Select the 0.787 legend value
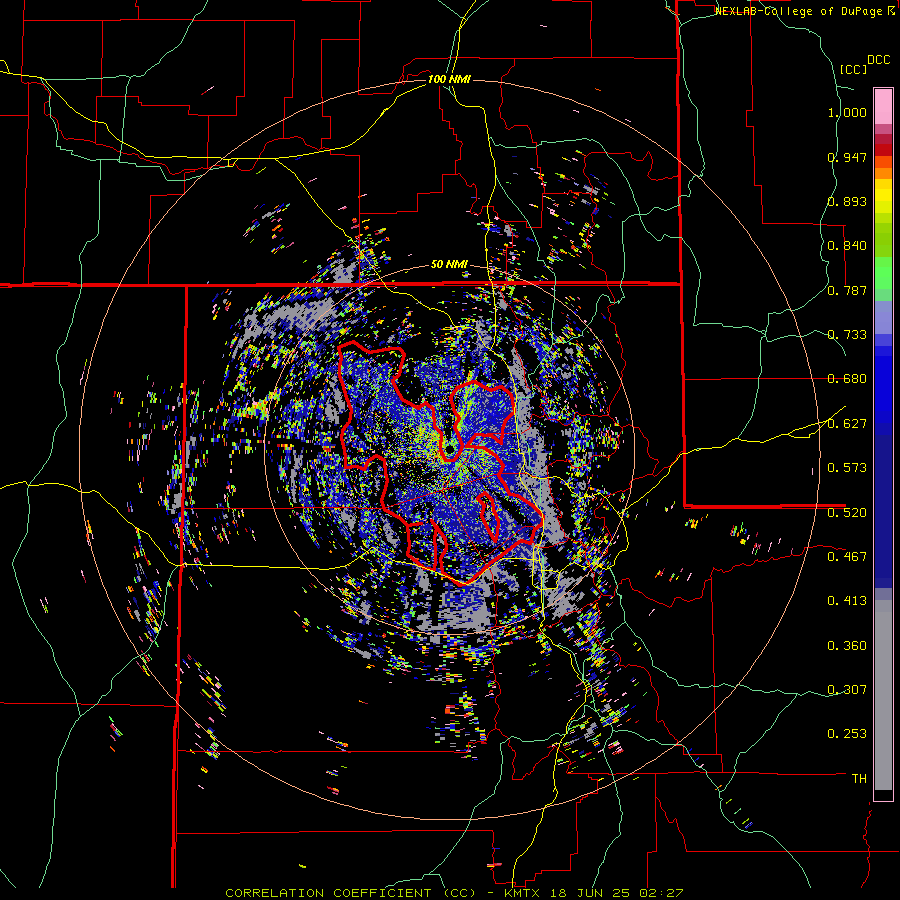 coord(847,290)
